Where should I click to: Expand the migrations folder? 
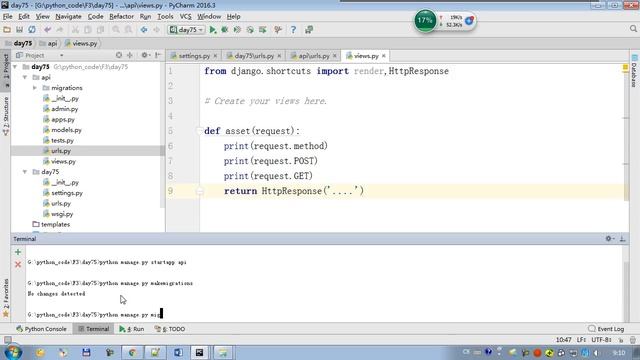tap(35, 88)
